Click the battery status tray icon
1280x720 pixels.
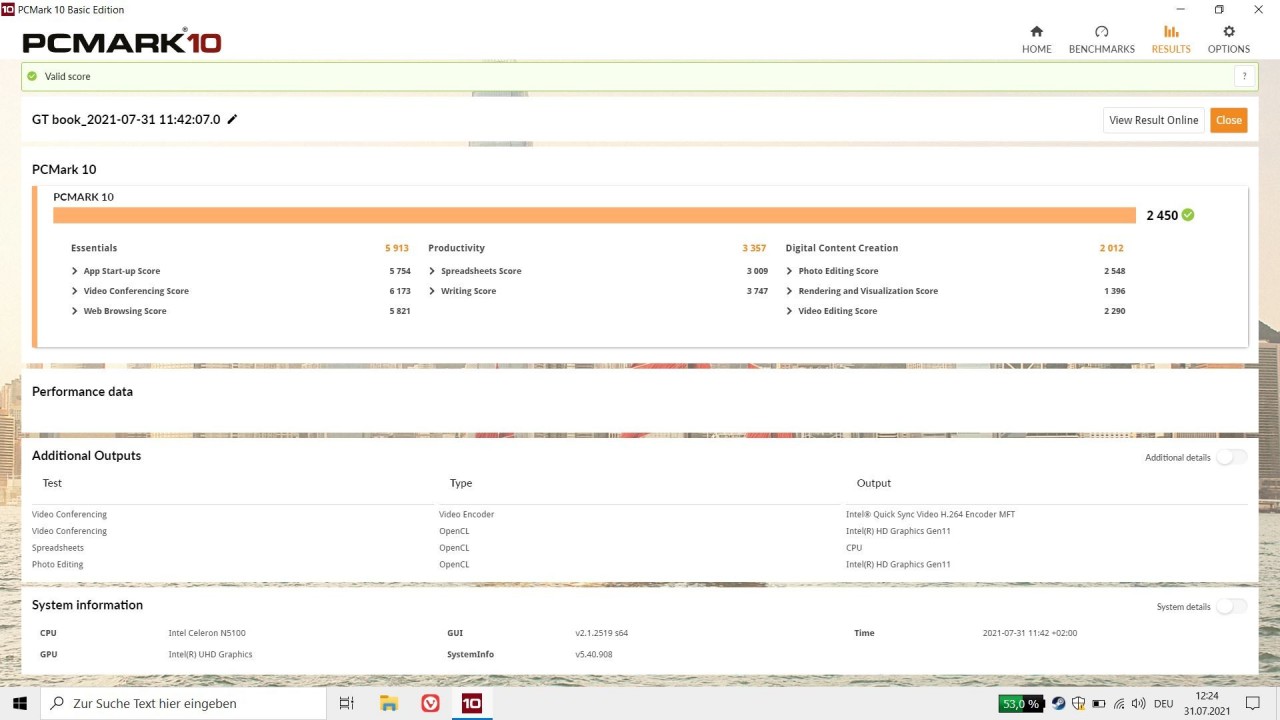(1099, 703)
